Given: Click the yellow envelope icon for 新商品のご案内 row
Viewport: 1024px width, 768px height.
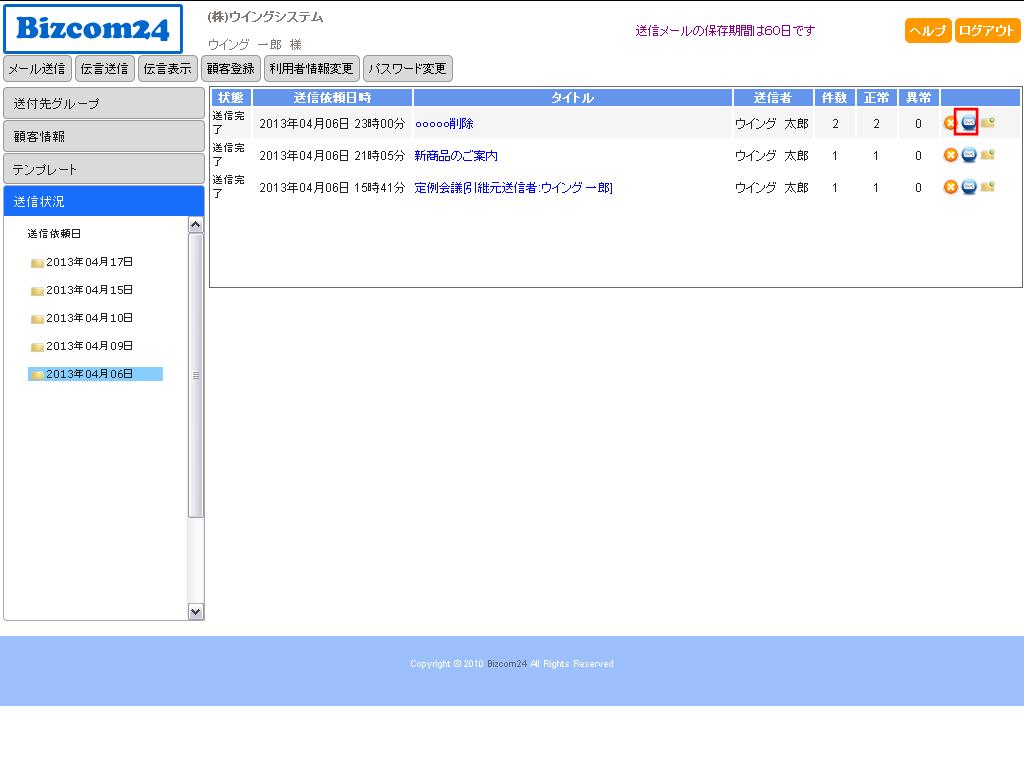Looking at the screenshot, I should click(x=987, y=155).
